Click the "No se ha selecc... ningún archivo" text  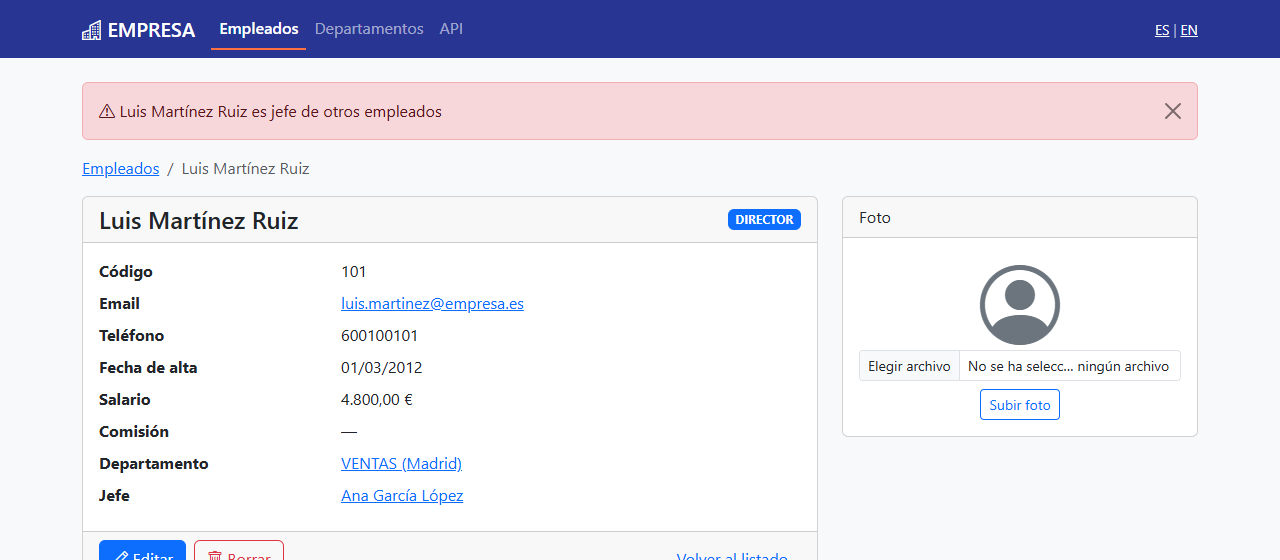pyautogui.click(x=1069, y=366)
